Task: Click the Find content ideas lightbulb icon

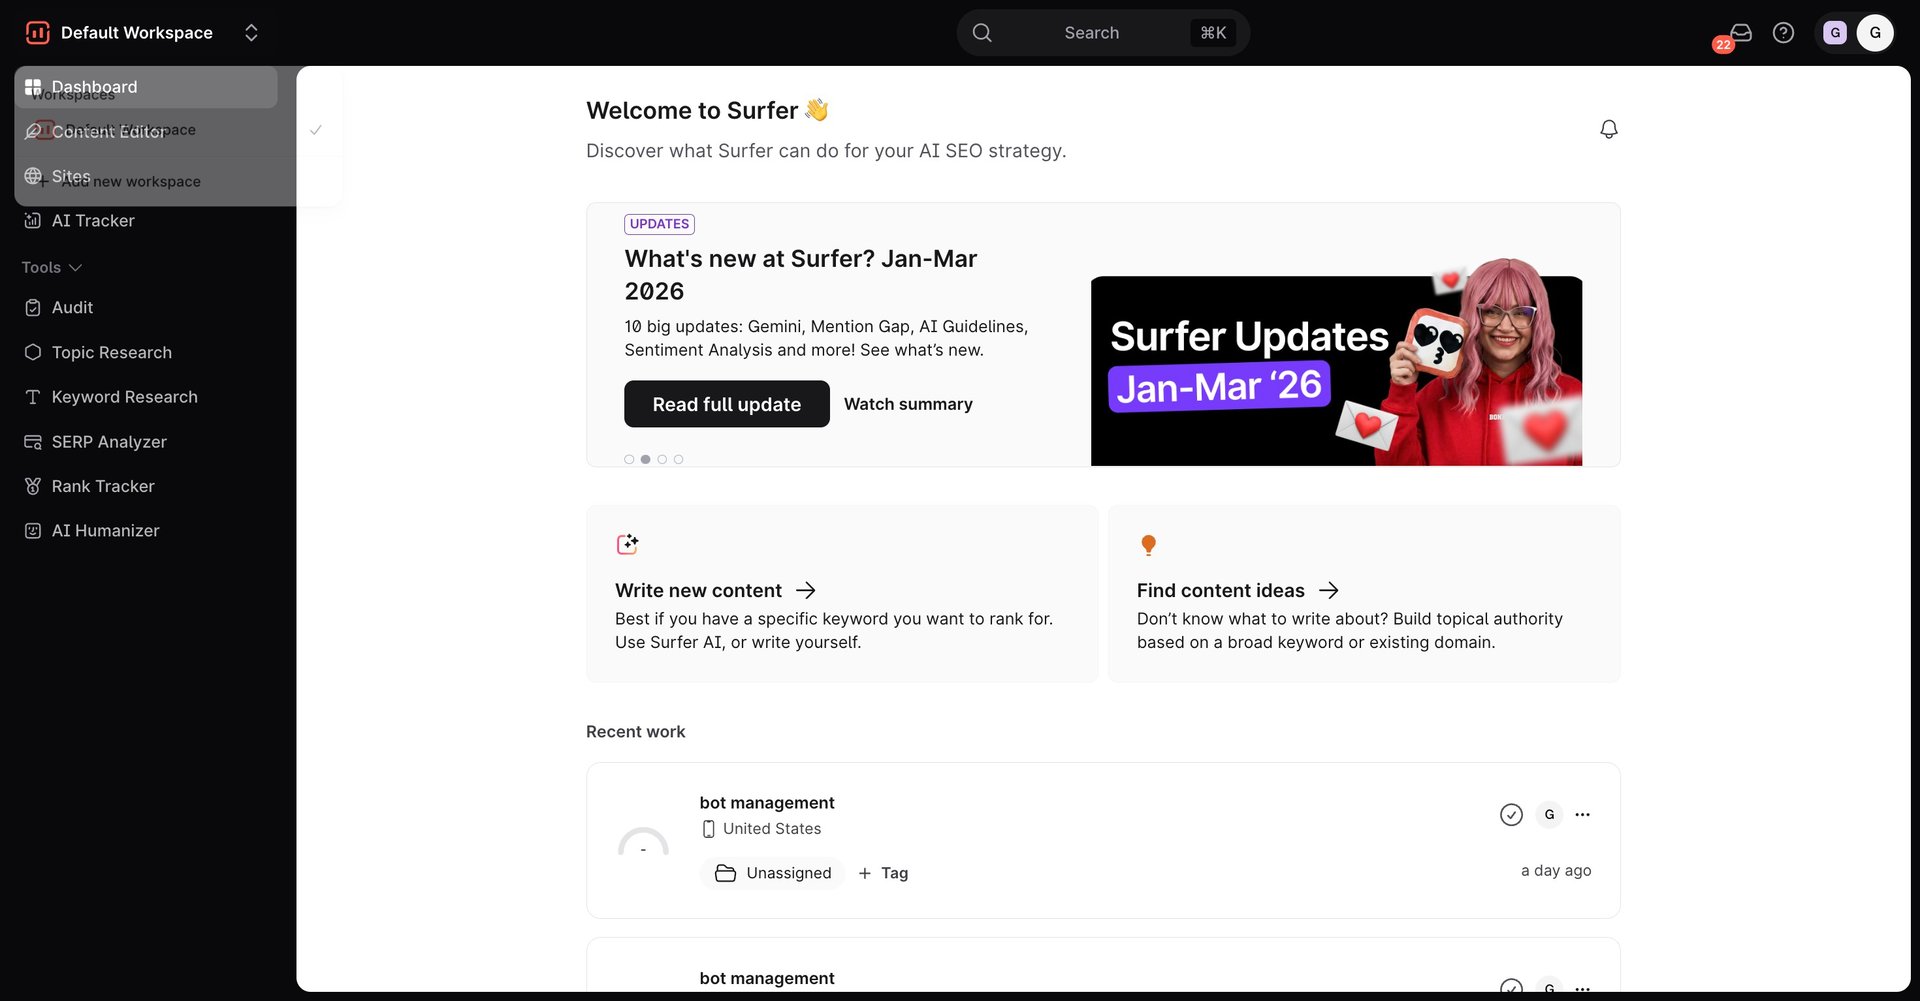Action: pos(1148,545)
